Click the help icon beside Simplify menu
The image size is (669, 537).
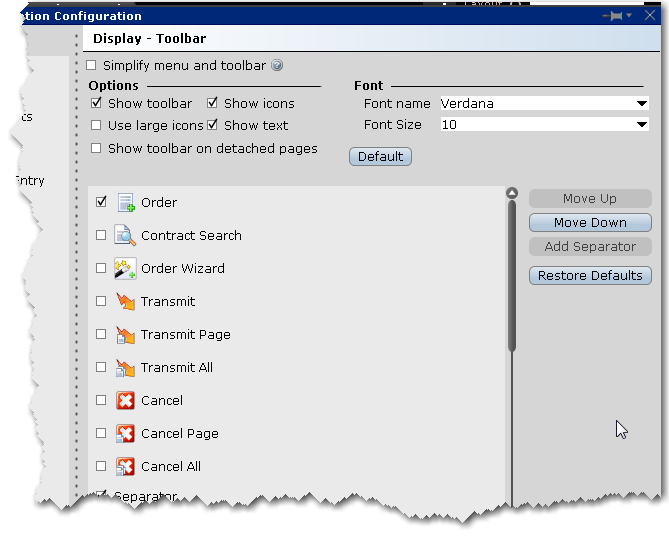pos(277,66)
